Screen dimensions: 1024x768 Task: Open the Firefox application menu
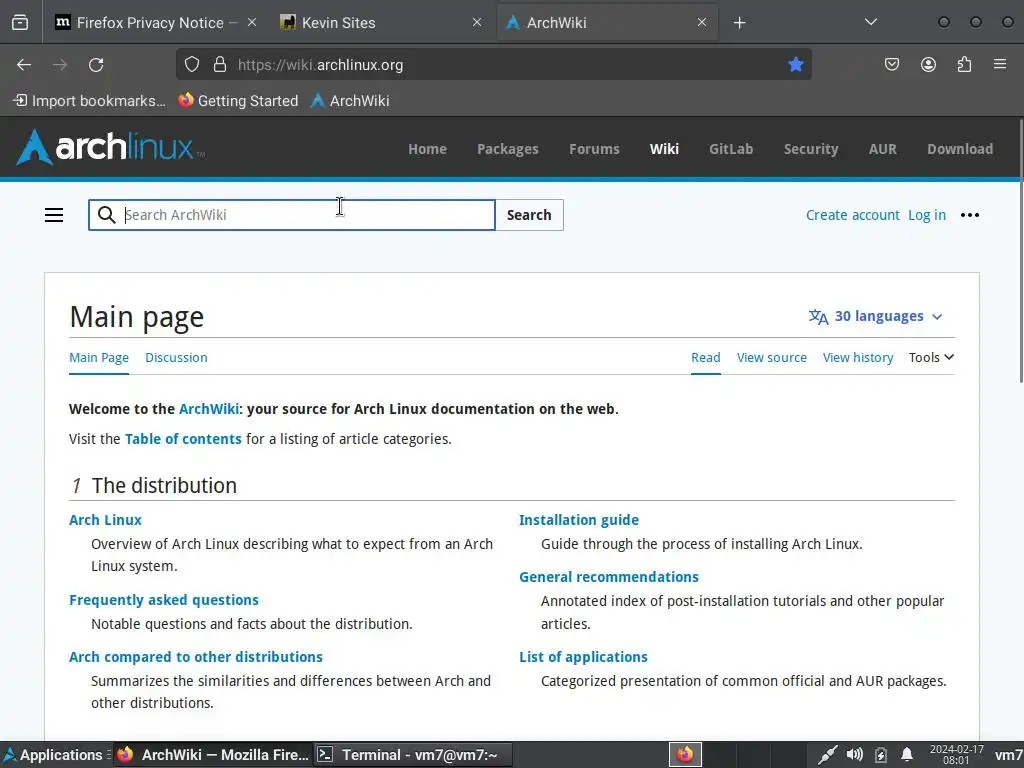(1000, 65)
